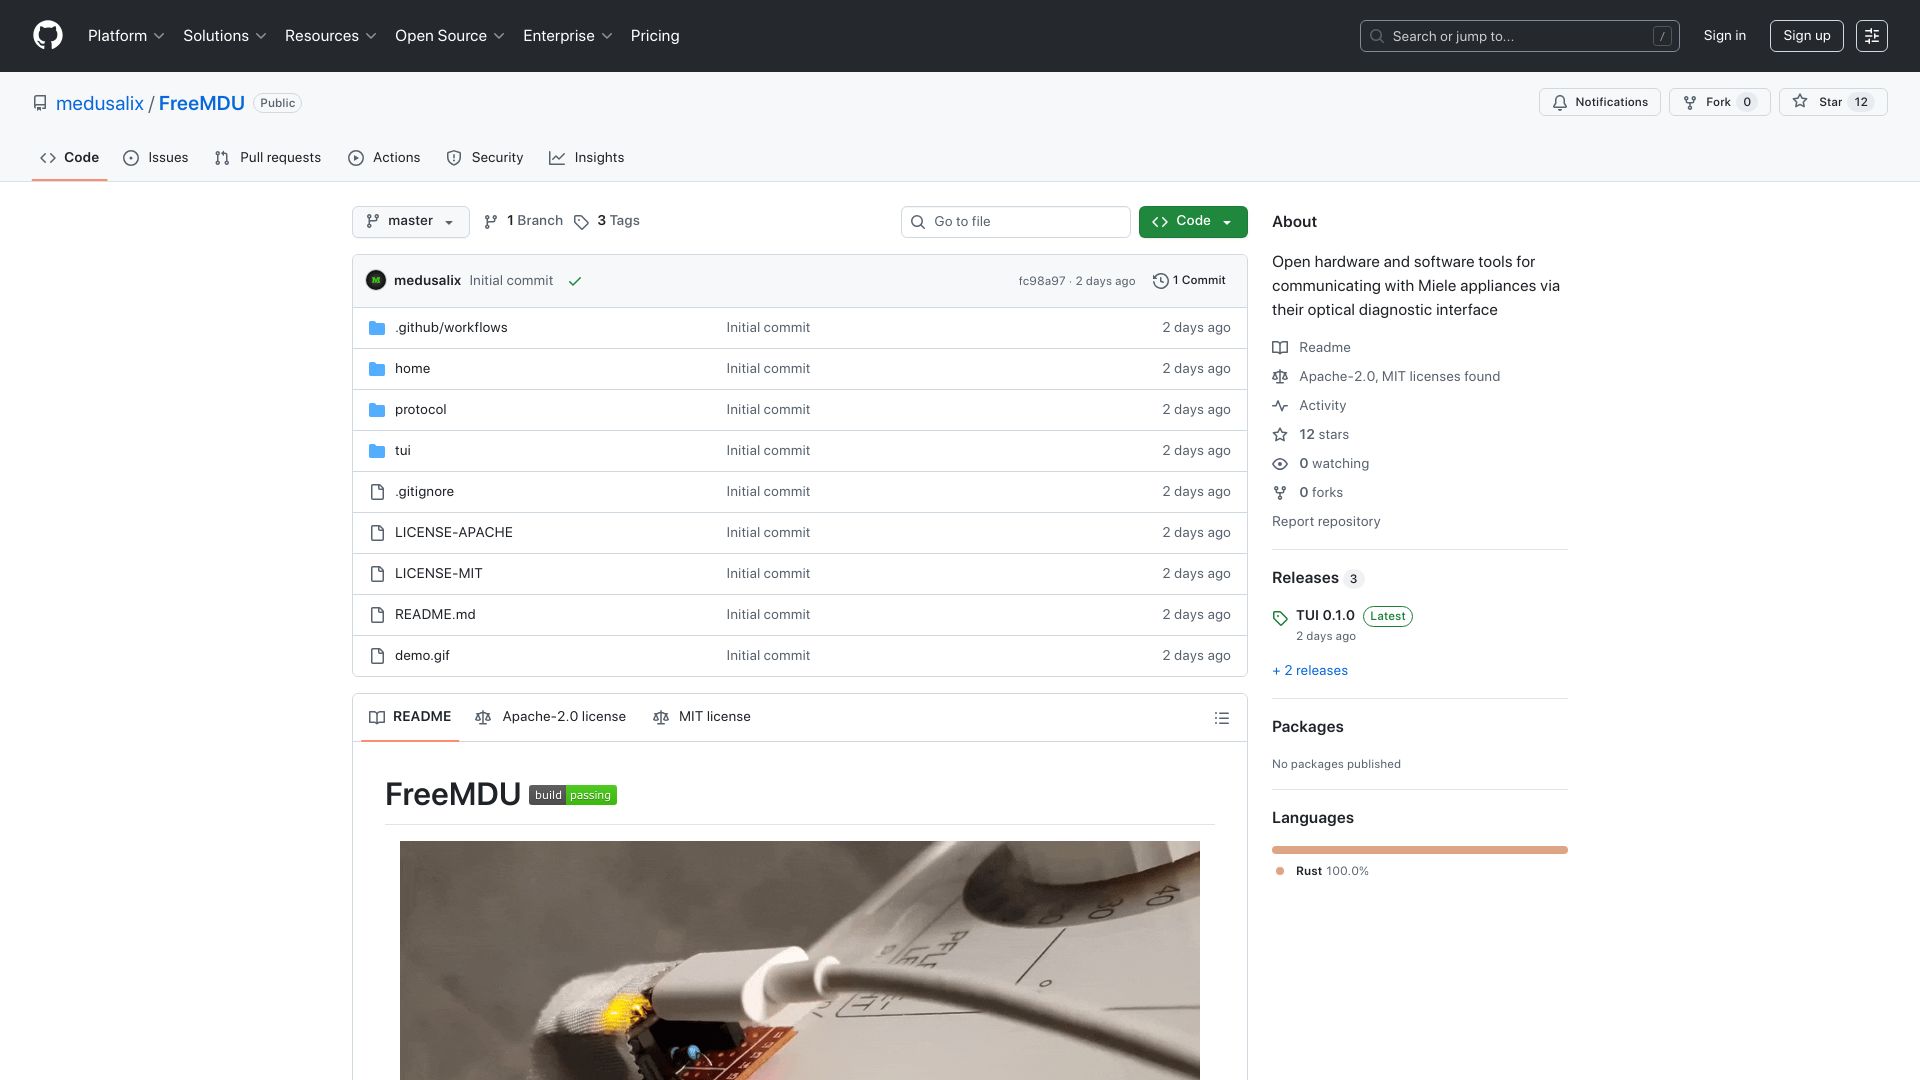This screenshot has height=1080, width=1920.
Task: Click the medusalix avatar in commit row
Action: [x=376, y=281]
